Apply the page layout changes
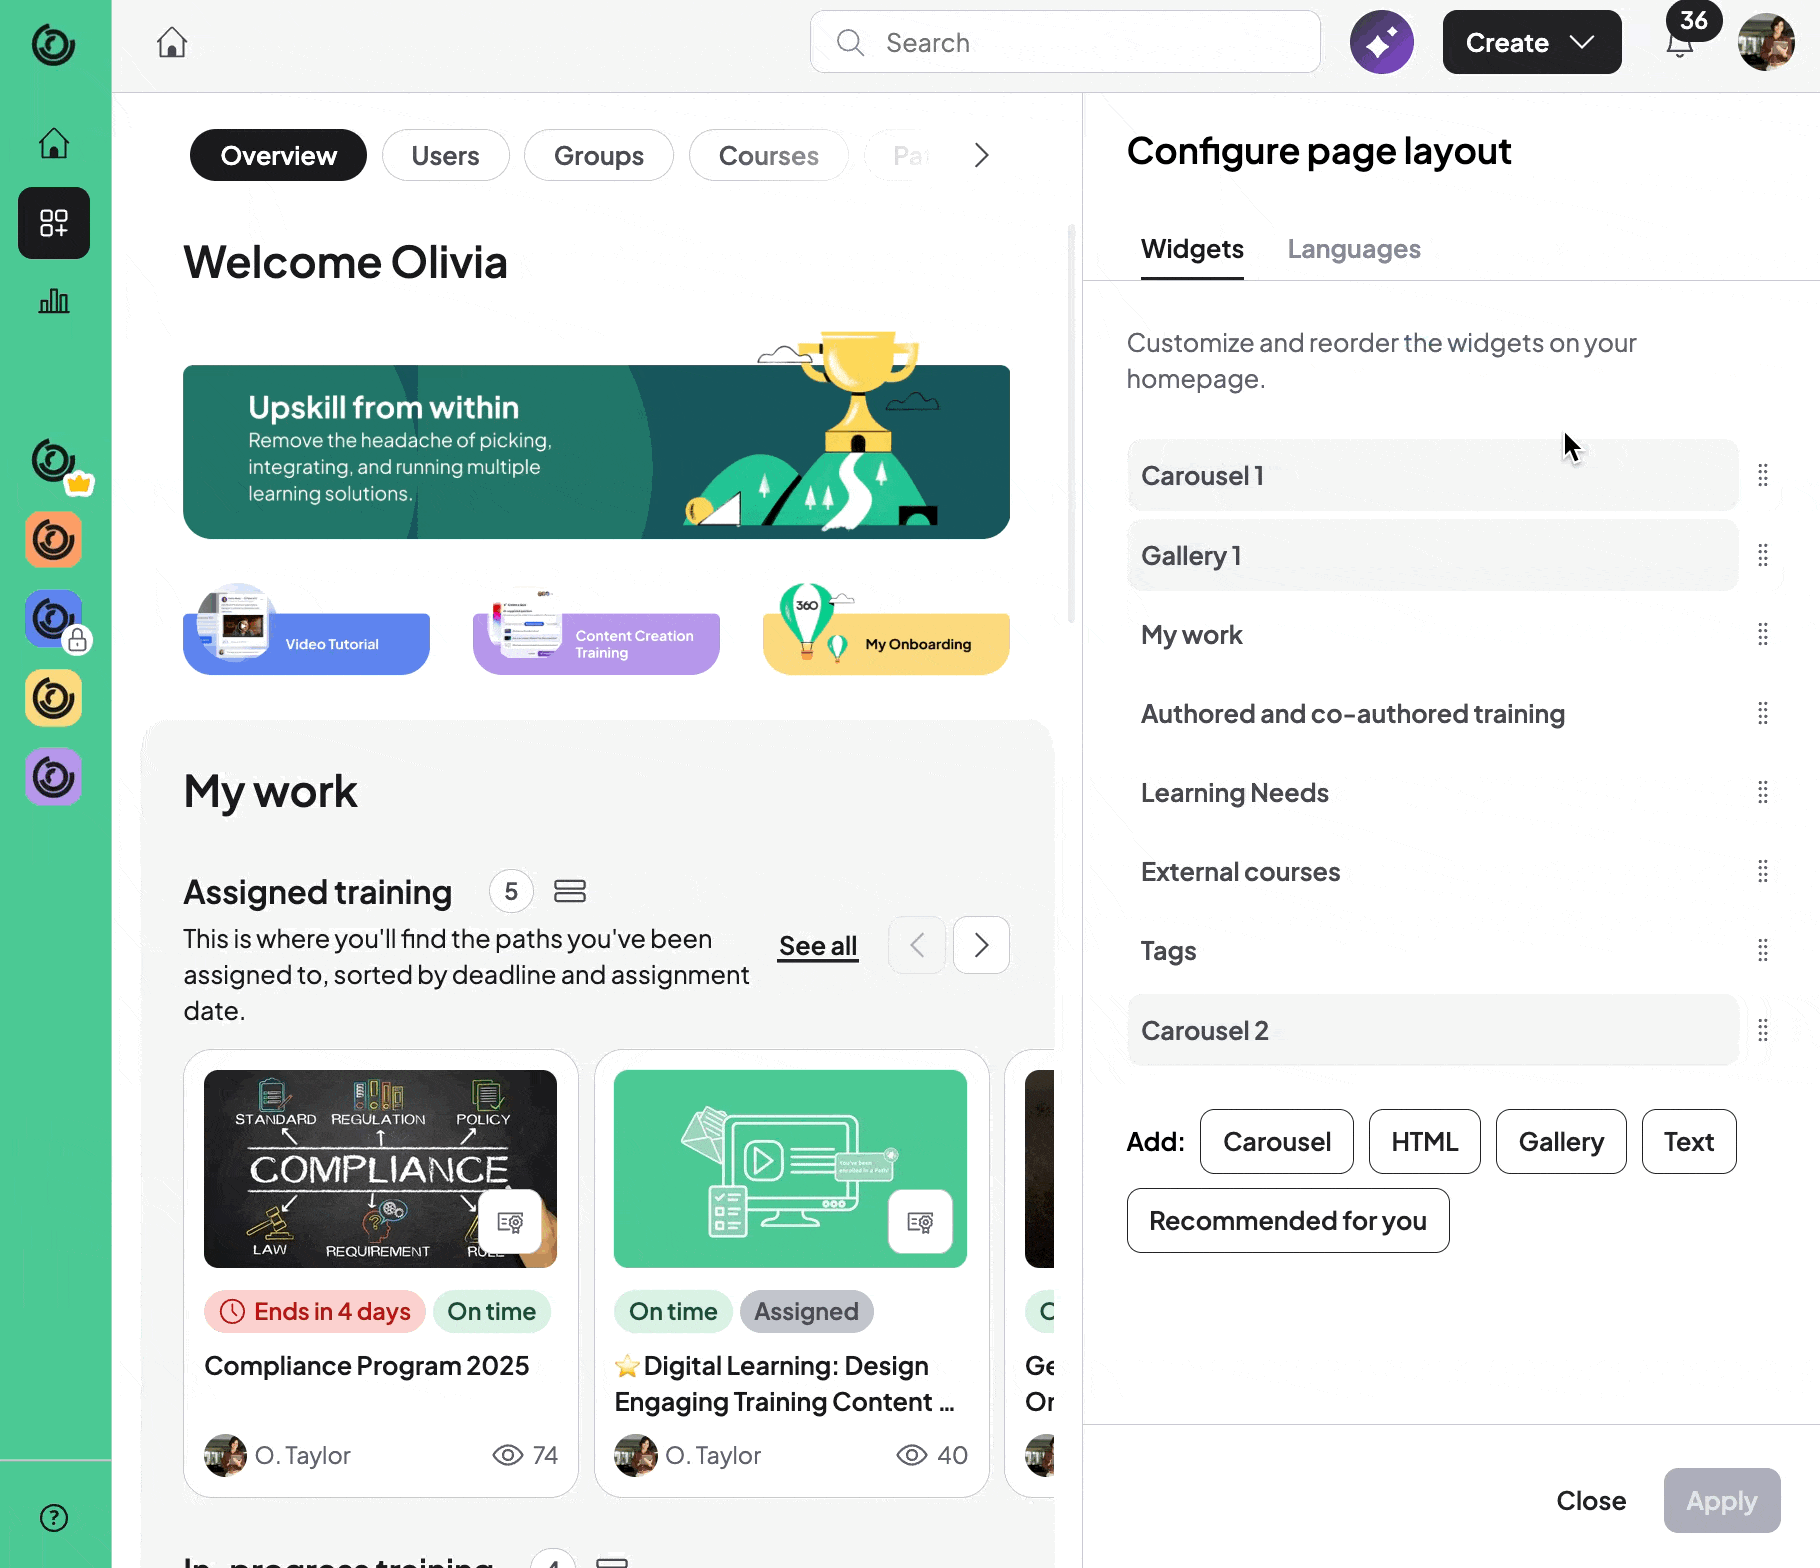The image size is (1820, 1568). [1722, 1500]
